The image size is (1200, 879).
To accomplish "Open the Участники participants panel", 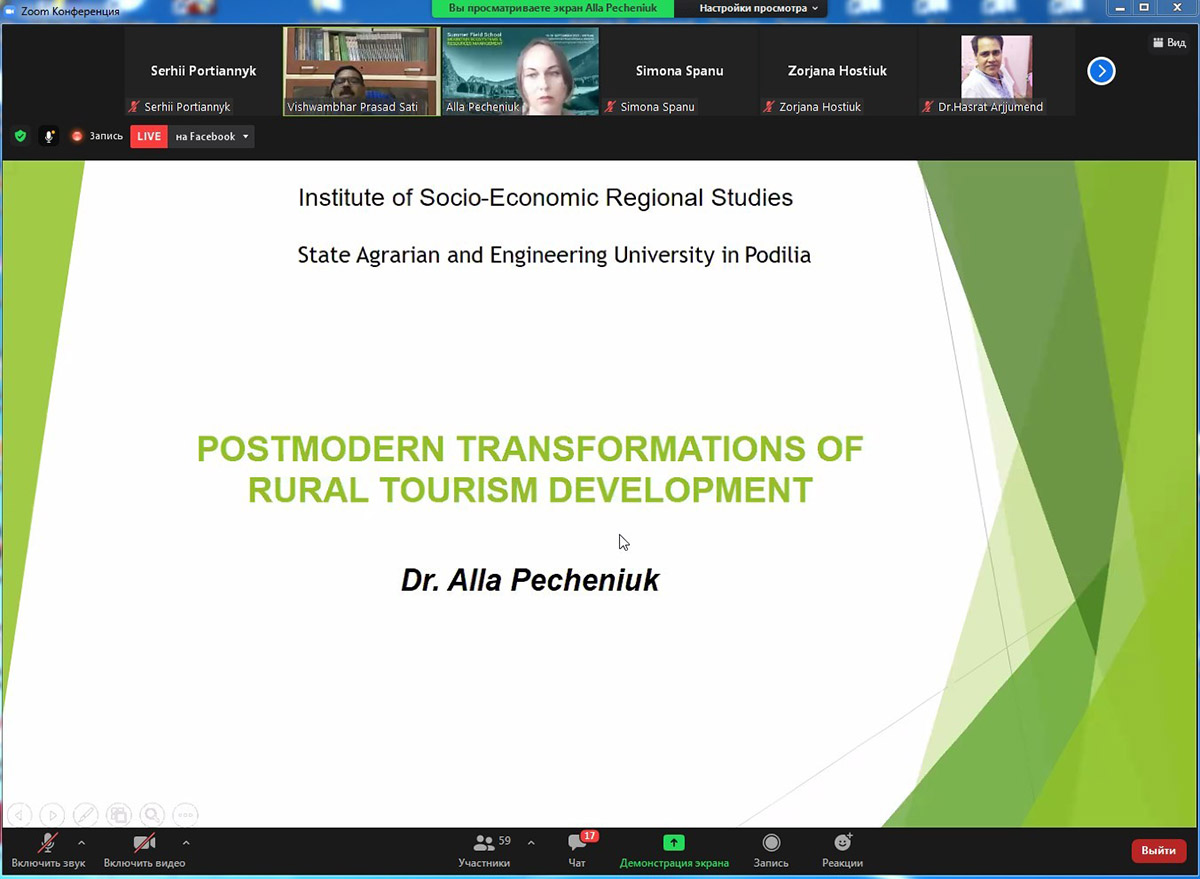I will coord(485,850).
